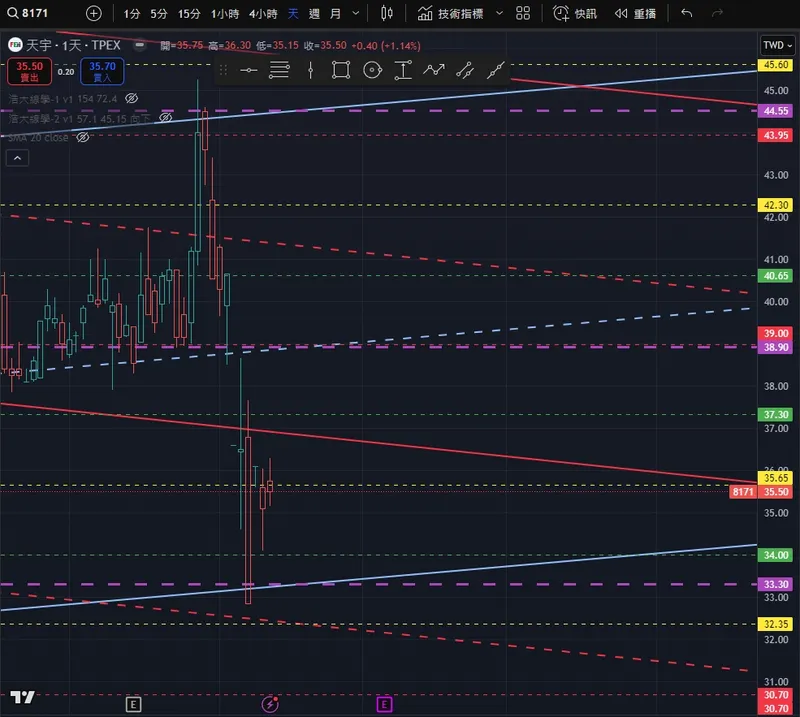Click the 天宇 company logo icon
Viewport: 800px width, 717px height.
coord(15,45)
